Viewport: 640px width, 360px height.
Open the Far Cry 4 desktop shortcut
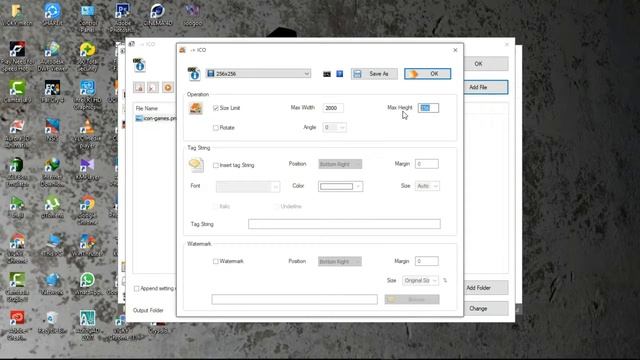tap(52, 91)
